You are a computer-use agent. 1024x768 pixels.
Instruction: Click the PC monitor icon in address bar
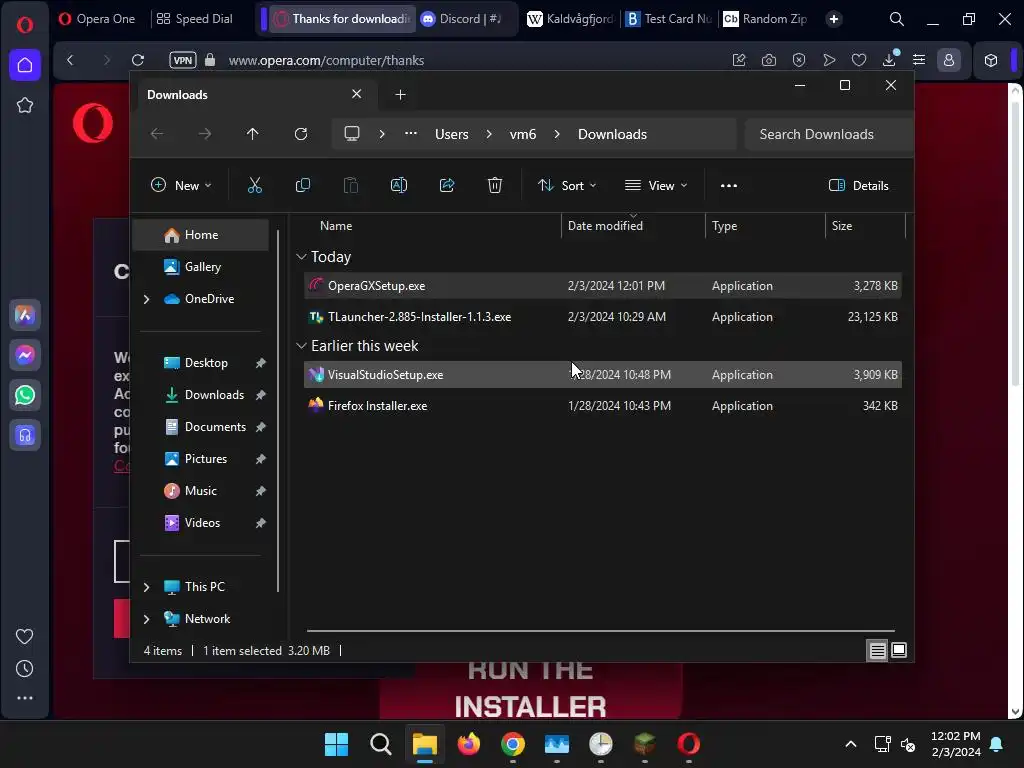tap(351, 134)
